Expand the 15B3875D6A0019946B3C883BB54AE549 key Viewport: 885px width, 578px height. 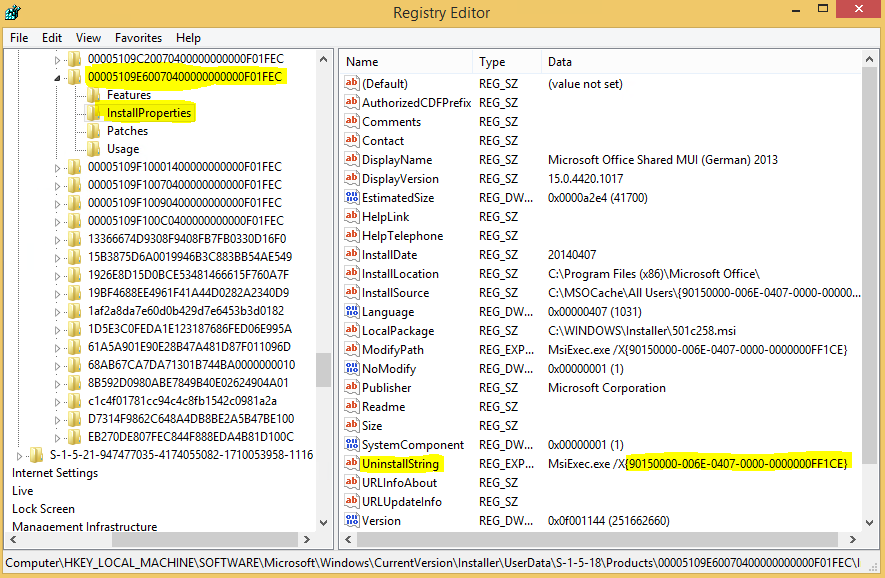pyautogui.click(x=57, y=257)
